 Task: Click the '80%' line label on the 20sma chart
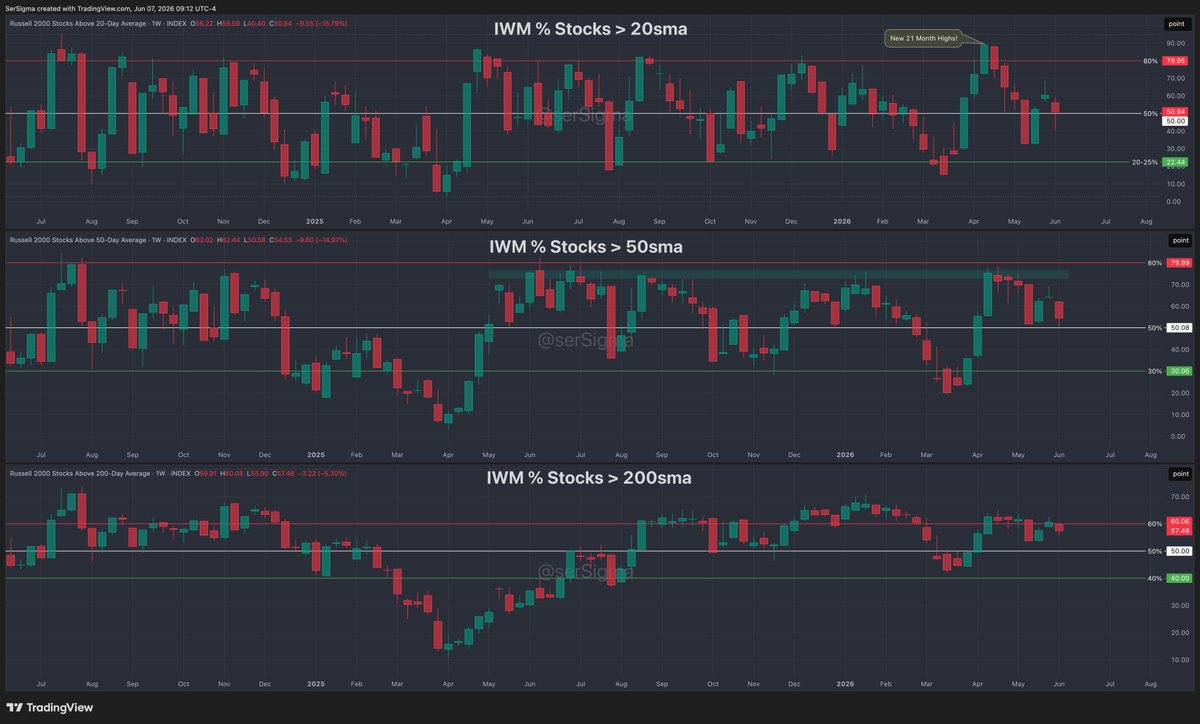[1150, 61]
